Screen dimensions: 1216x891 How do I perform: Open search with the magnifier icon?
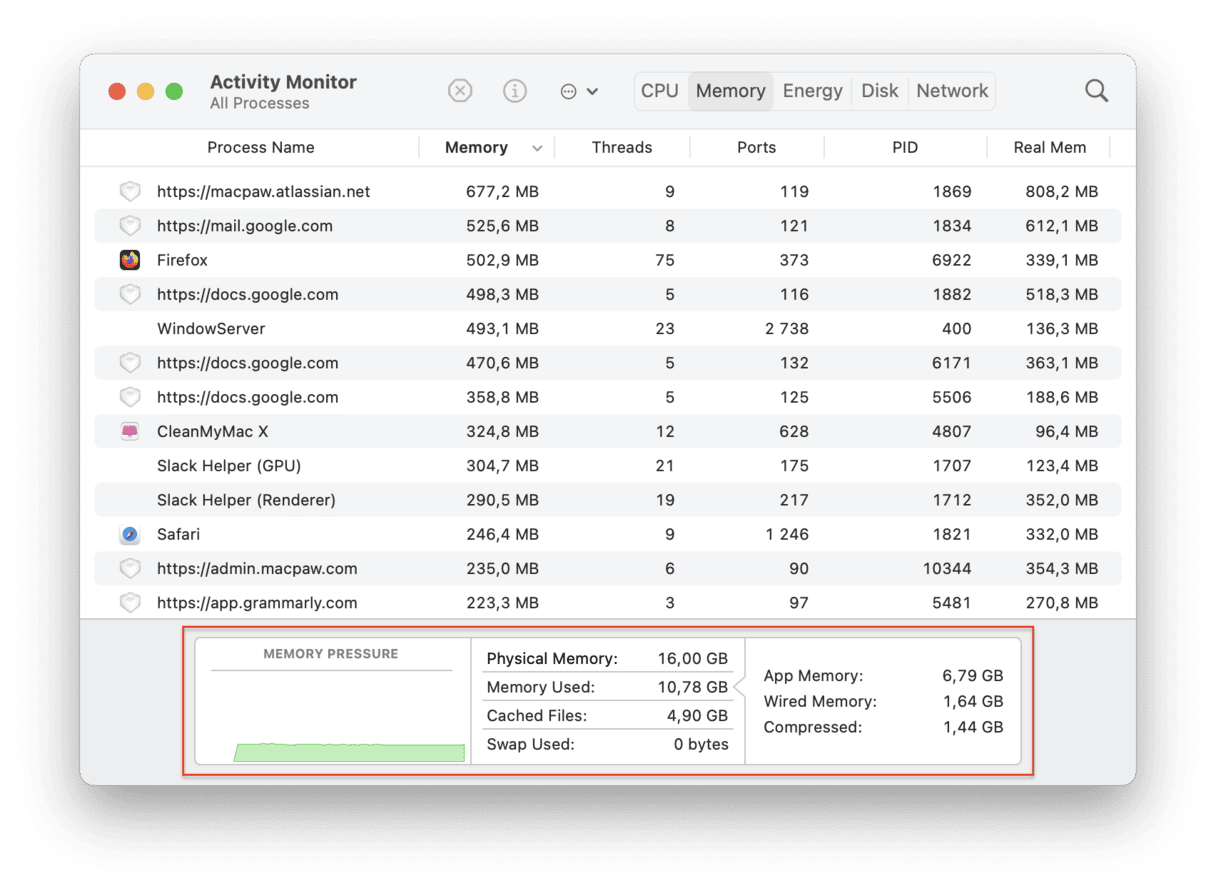pos(1096,90)
